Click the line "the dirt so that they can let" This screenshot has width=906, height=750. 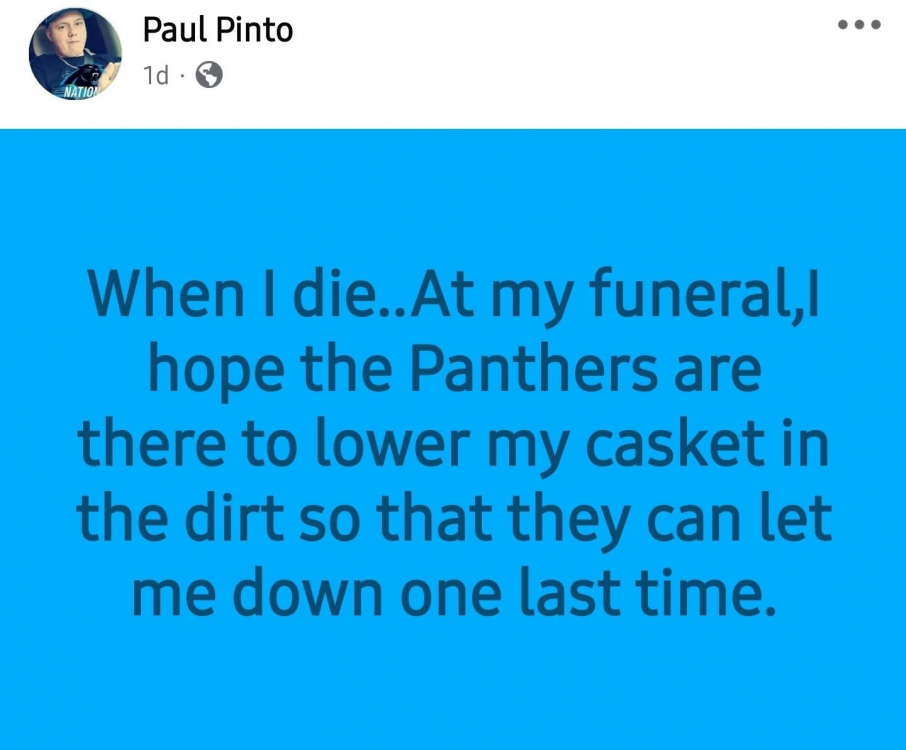[x=453, y=519]
